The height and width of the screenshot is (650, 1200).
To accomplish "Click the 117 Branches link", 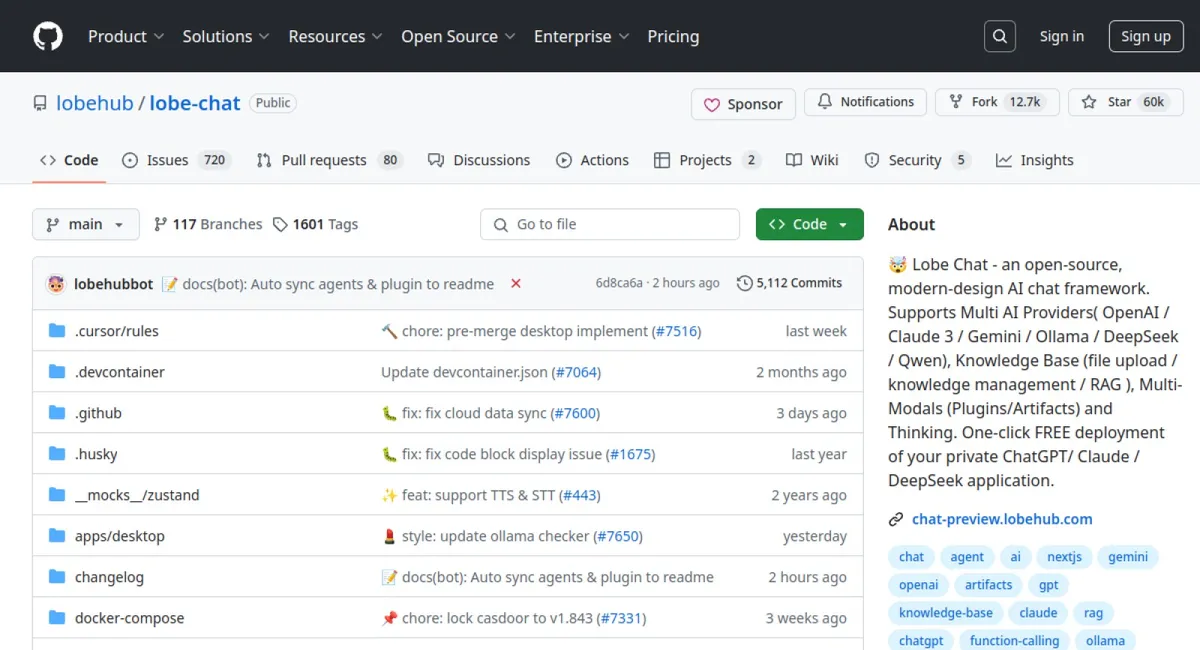I will pyautogui.click(x=208, y=225).
